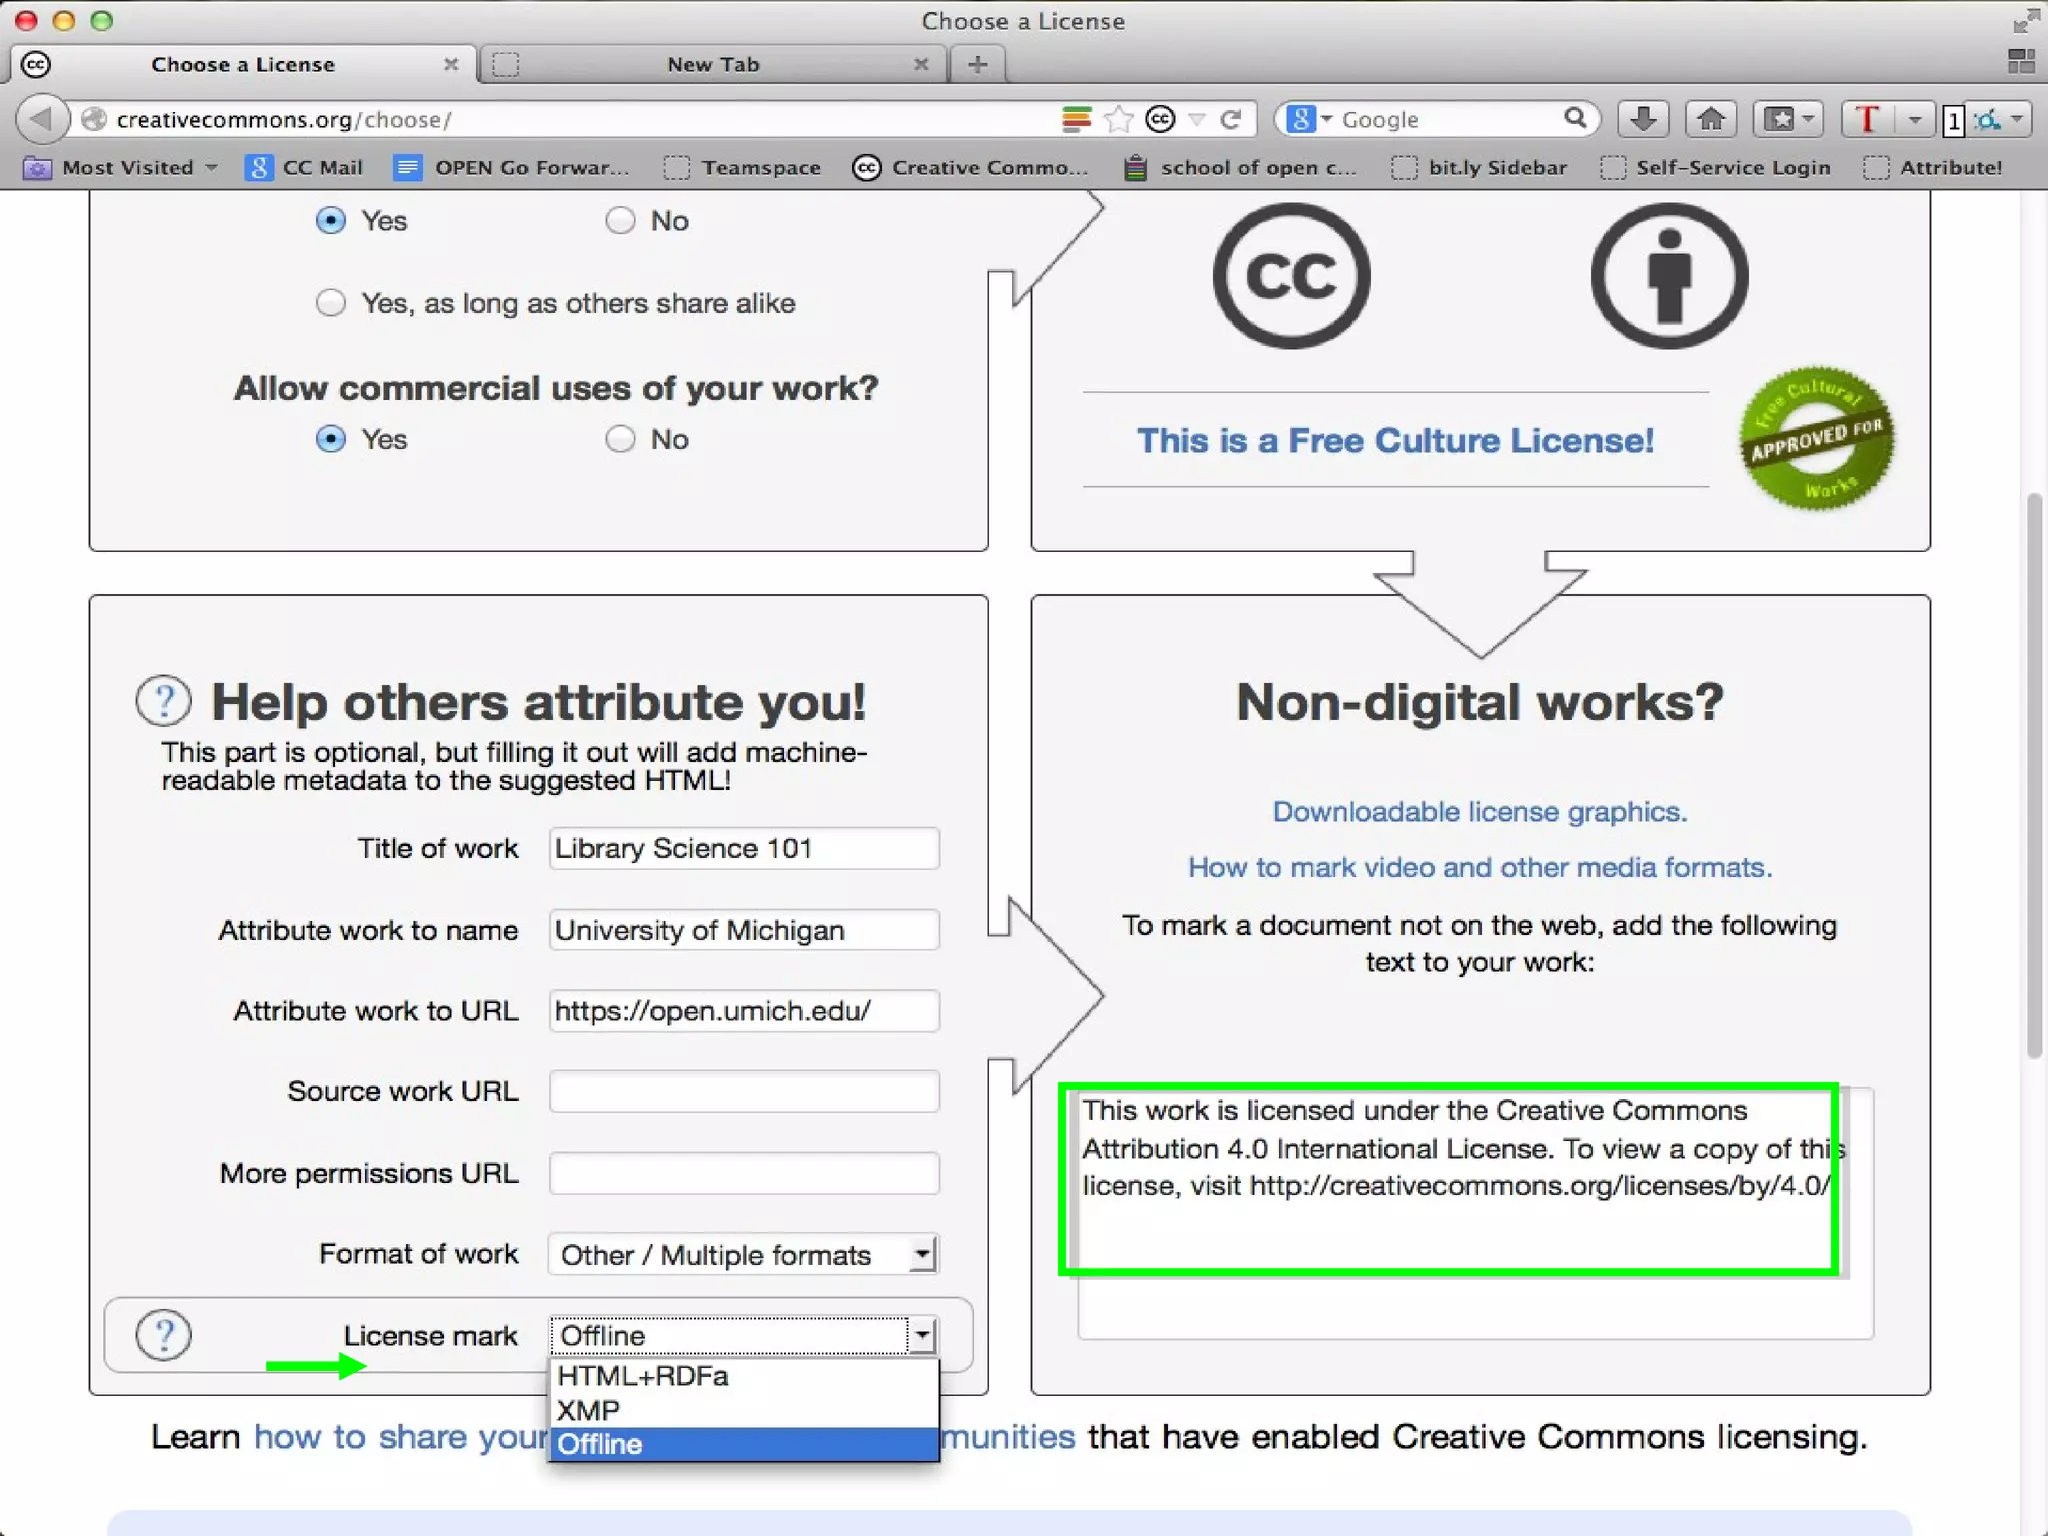
Task: Expand the Format of work dropdown
Action: coord(742,1254)
